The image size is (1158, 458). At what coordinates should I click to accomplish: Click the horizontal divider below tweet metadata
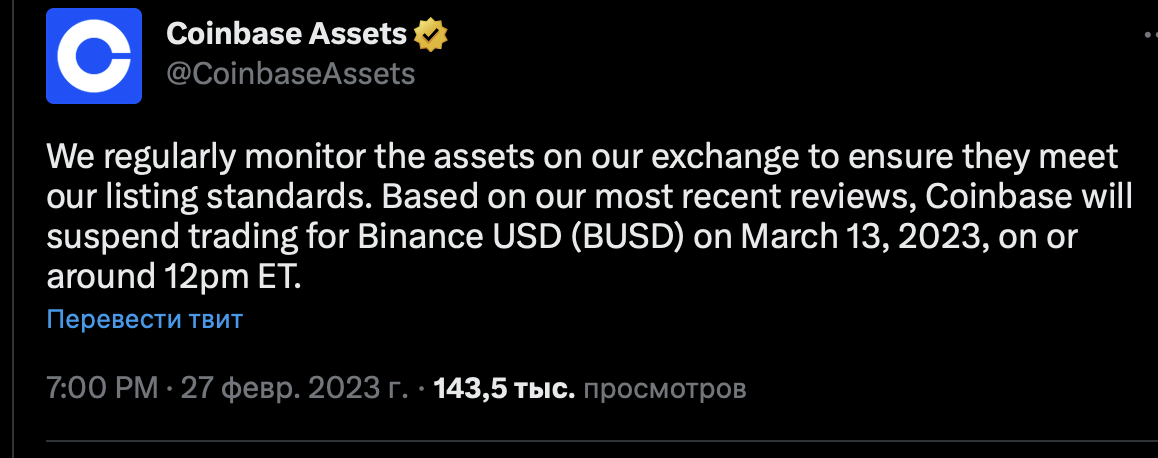[x=602, y=442]
